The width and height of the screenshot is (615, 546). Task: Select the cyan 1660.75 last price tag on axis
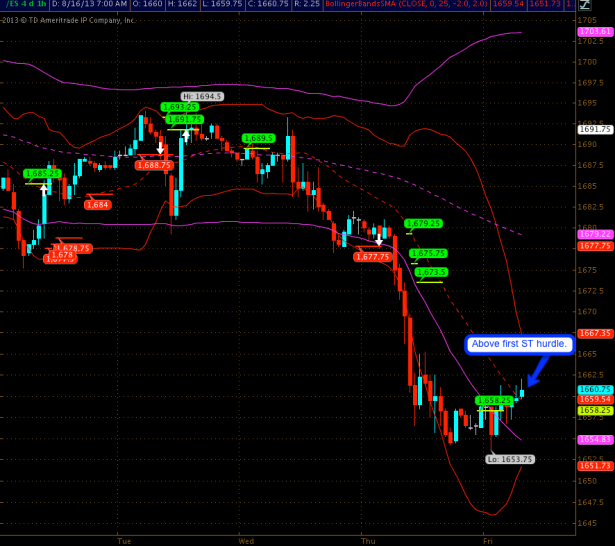595,390
